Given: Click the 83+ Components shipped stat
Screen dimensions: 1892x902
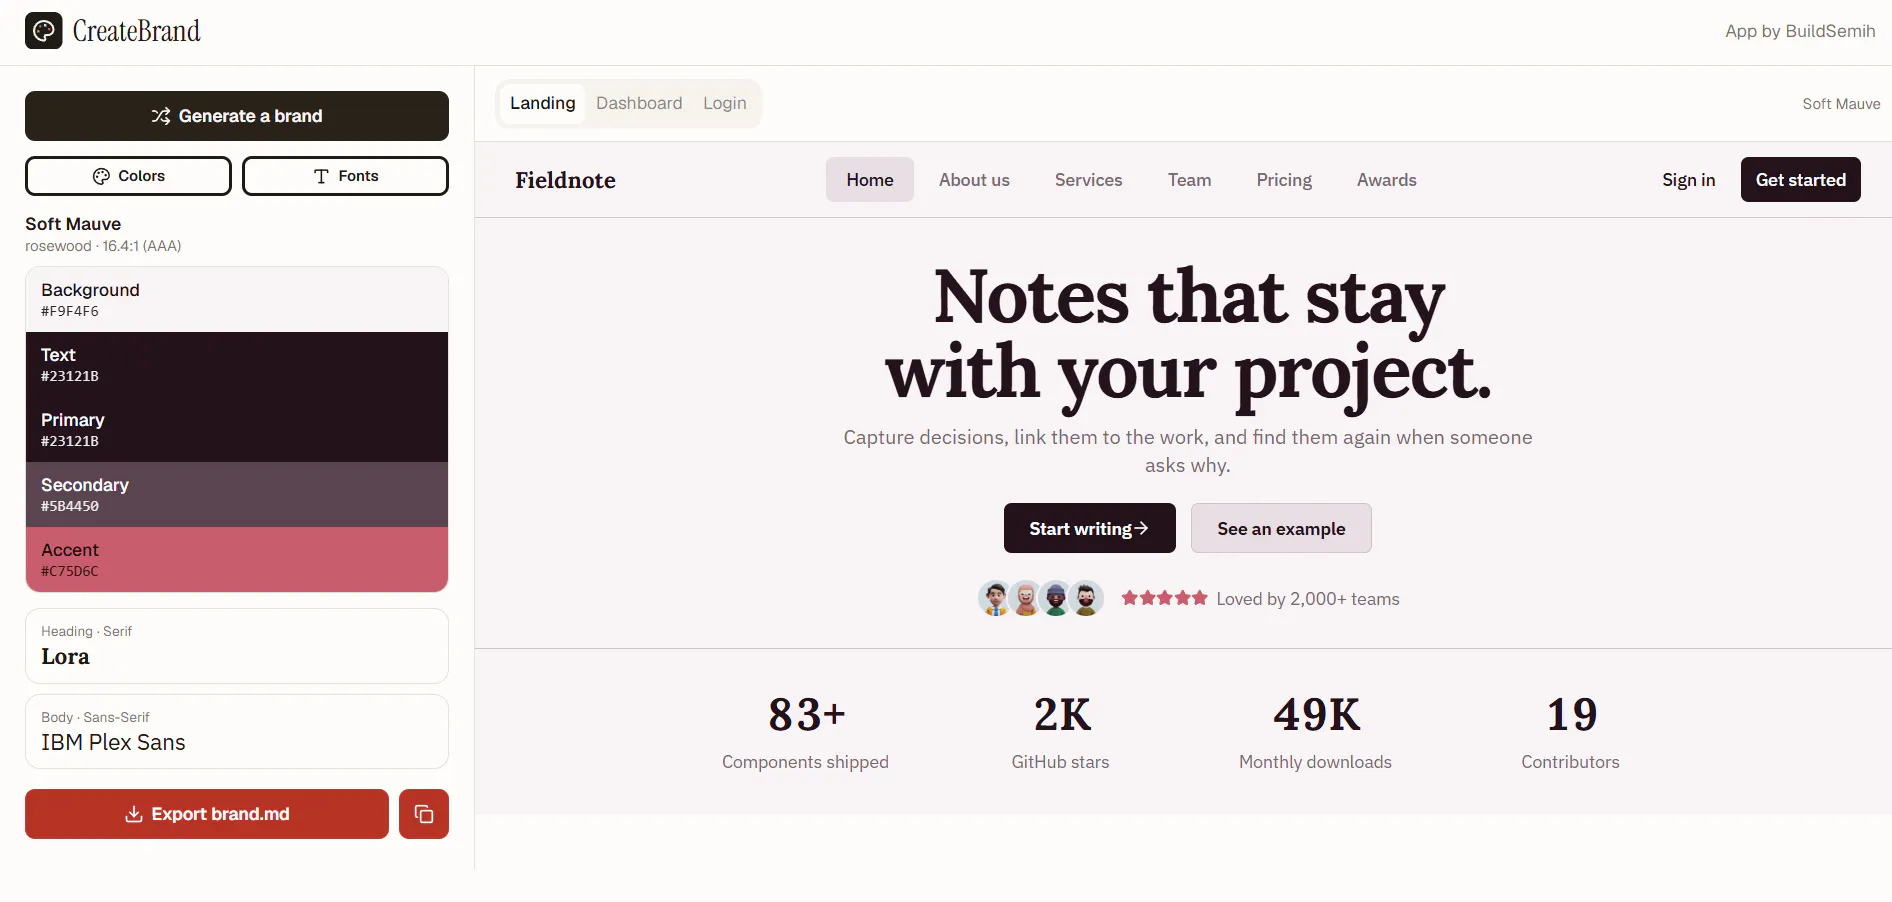Looking at the screenshot, I should click(805, 733).
